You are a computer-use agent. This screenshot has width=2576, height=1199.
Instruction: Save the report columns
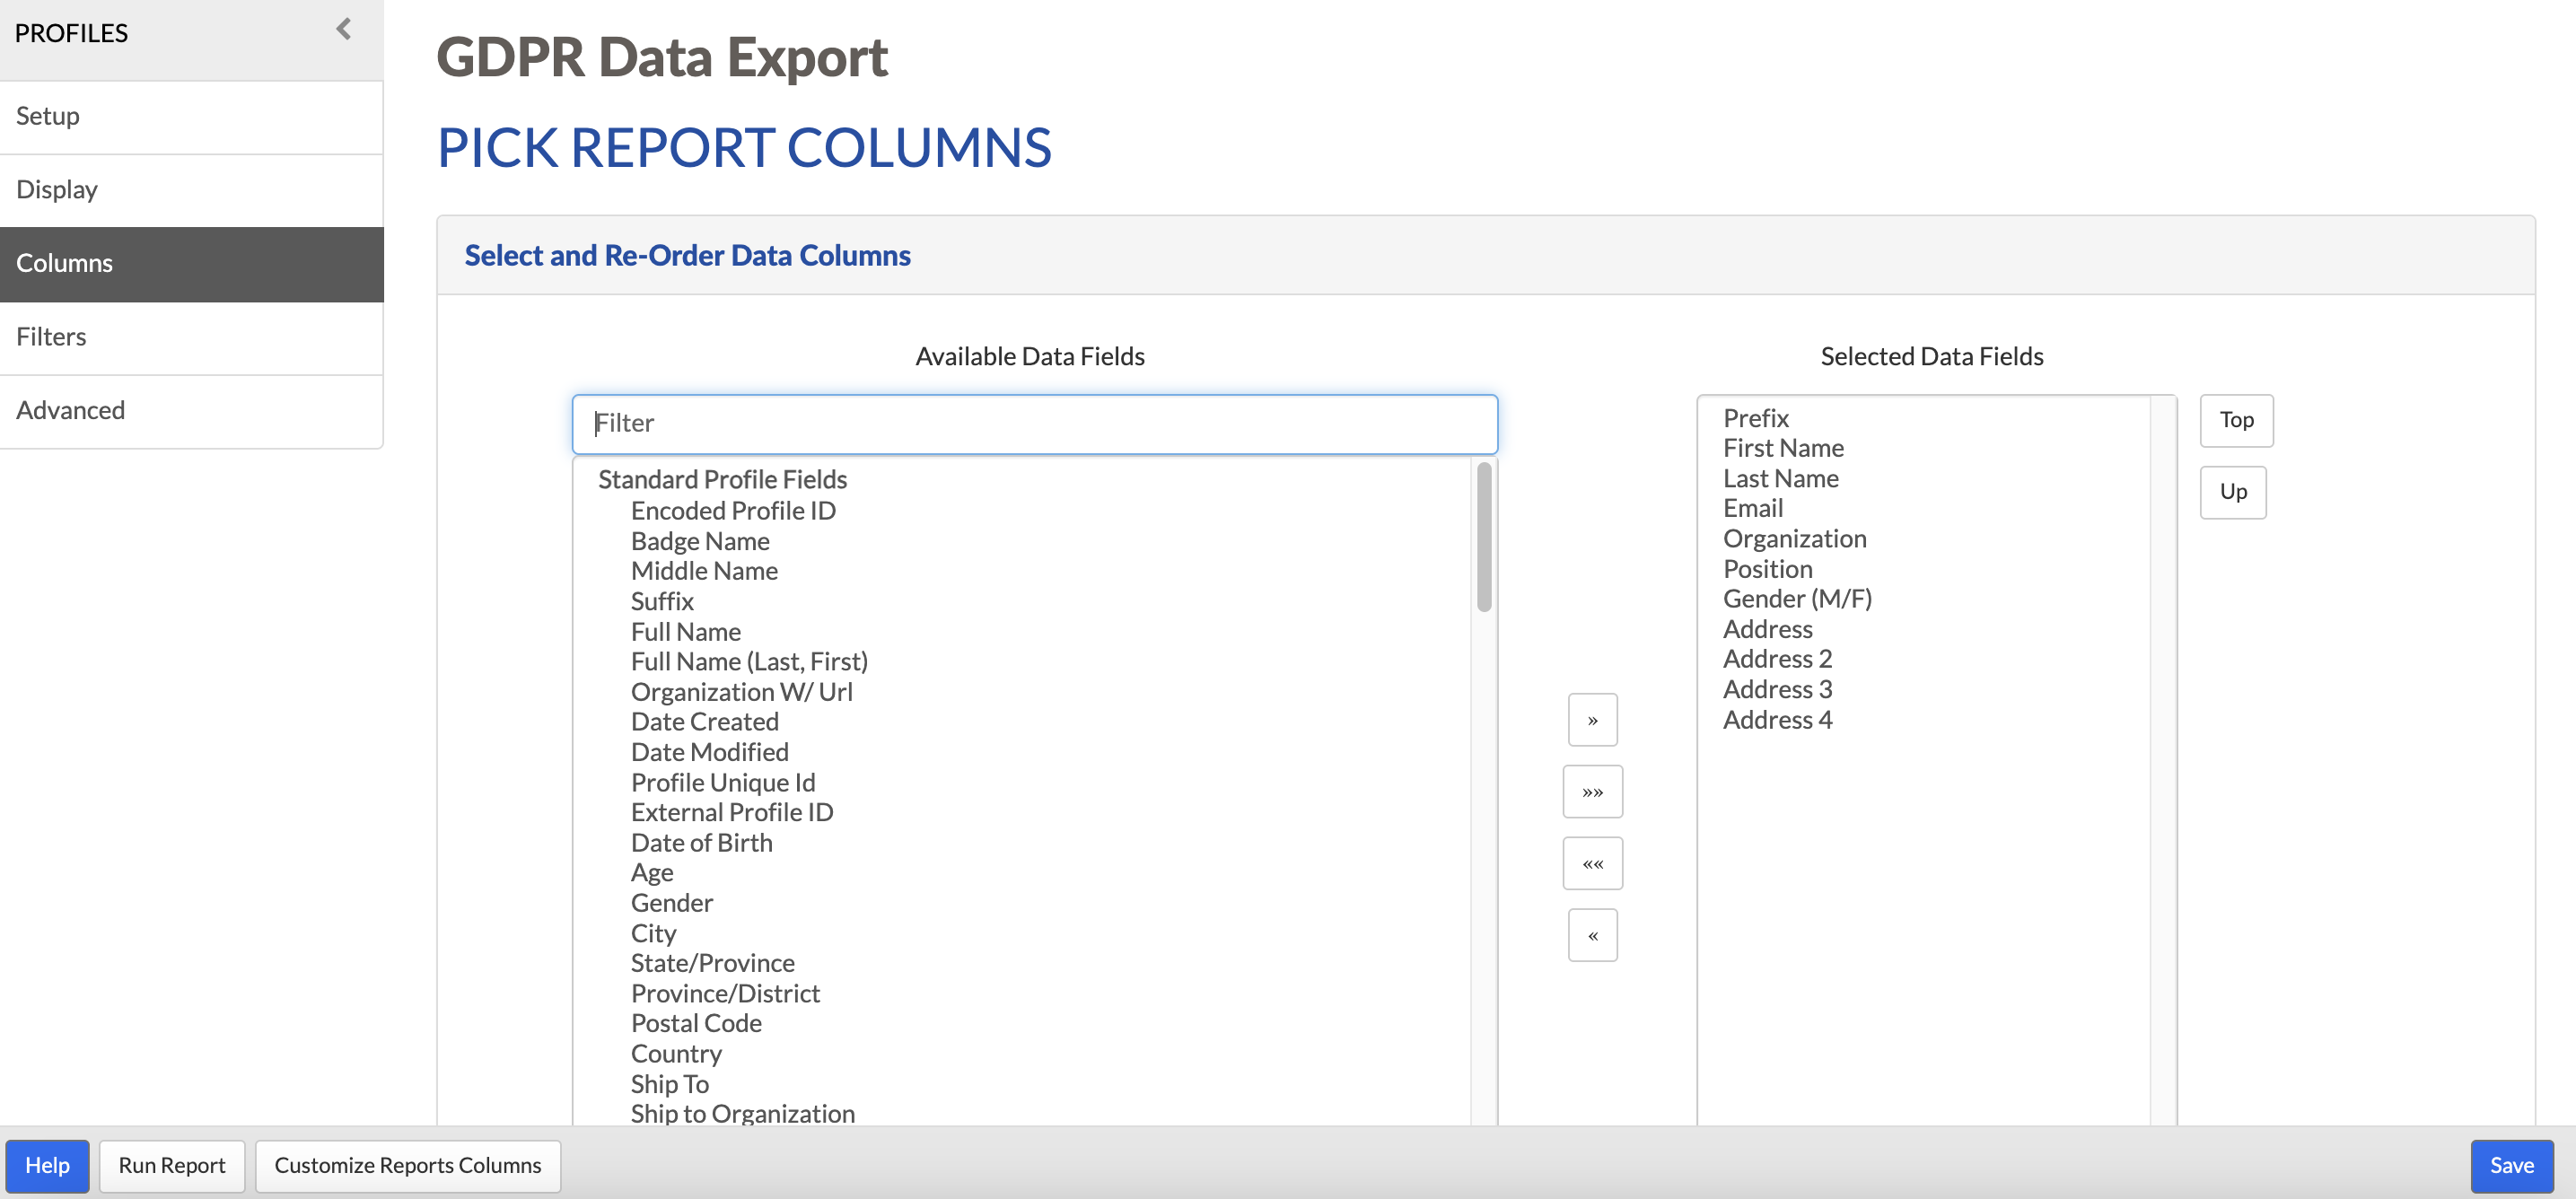point(2511,1166)
